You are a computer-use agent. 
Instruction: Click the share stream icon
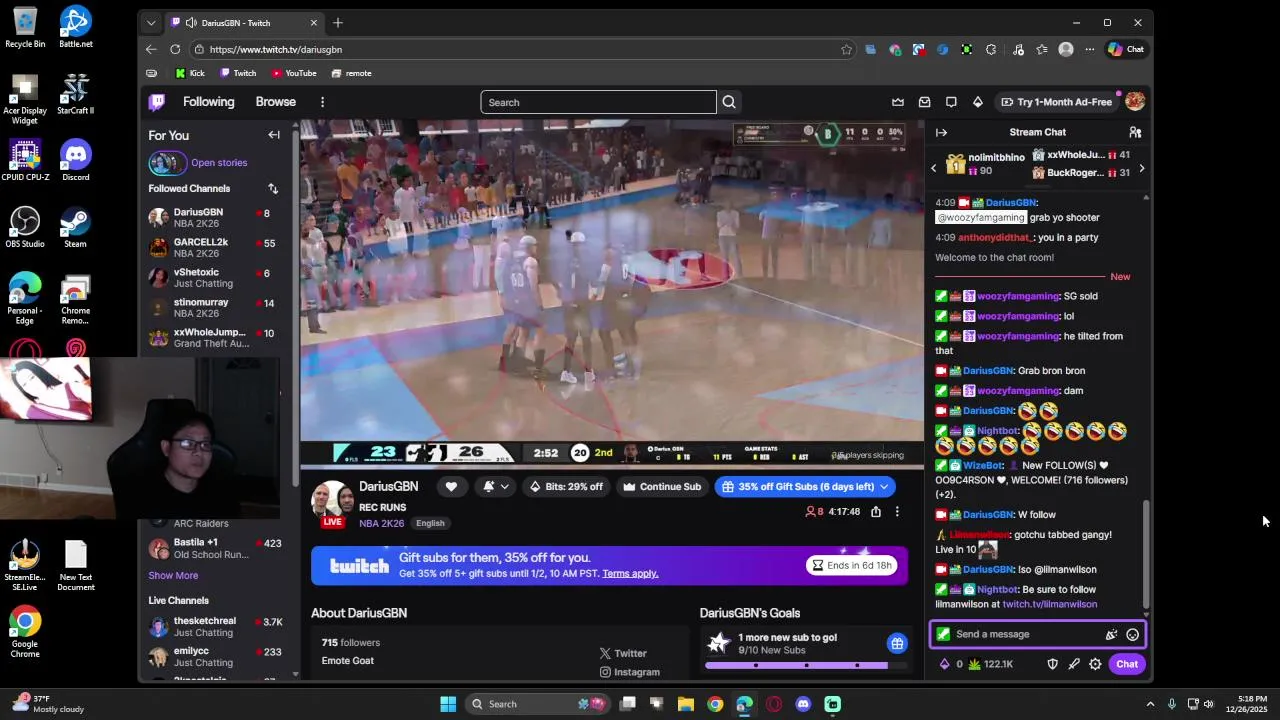[876, 511]
